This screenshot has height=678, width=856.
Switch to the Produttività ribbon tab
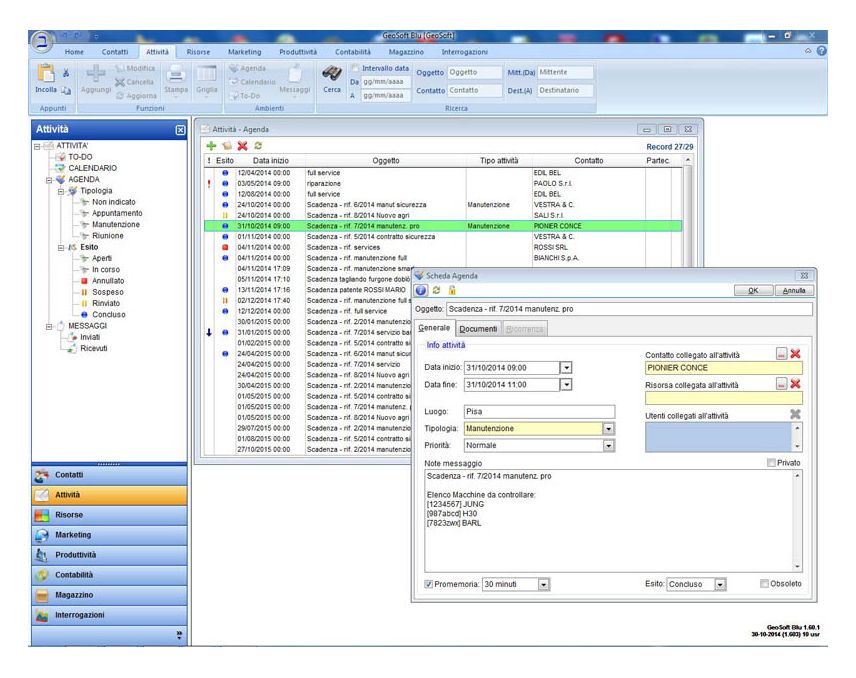[x=298, y=52]
